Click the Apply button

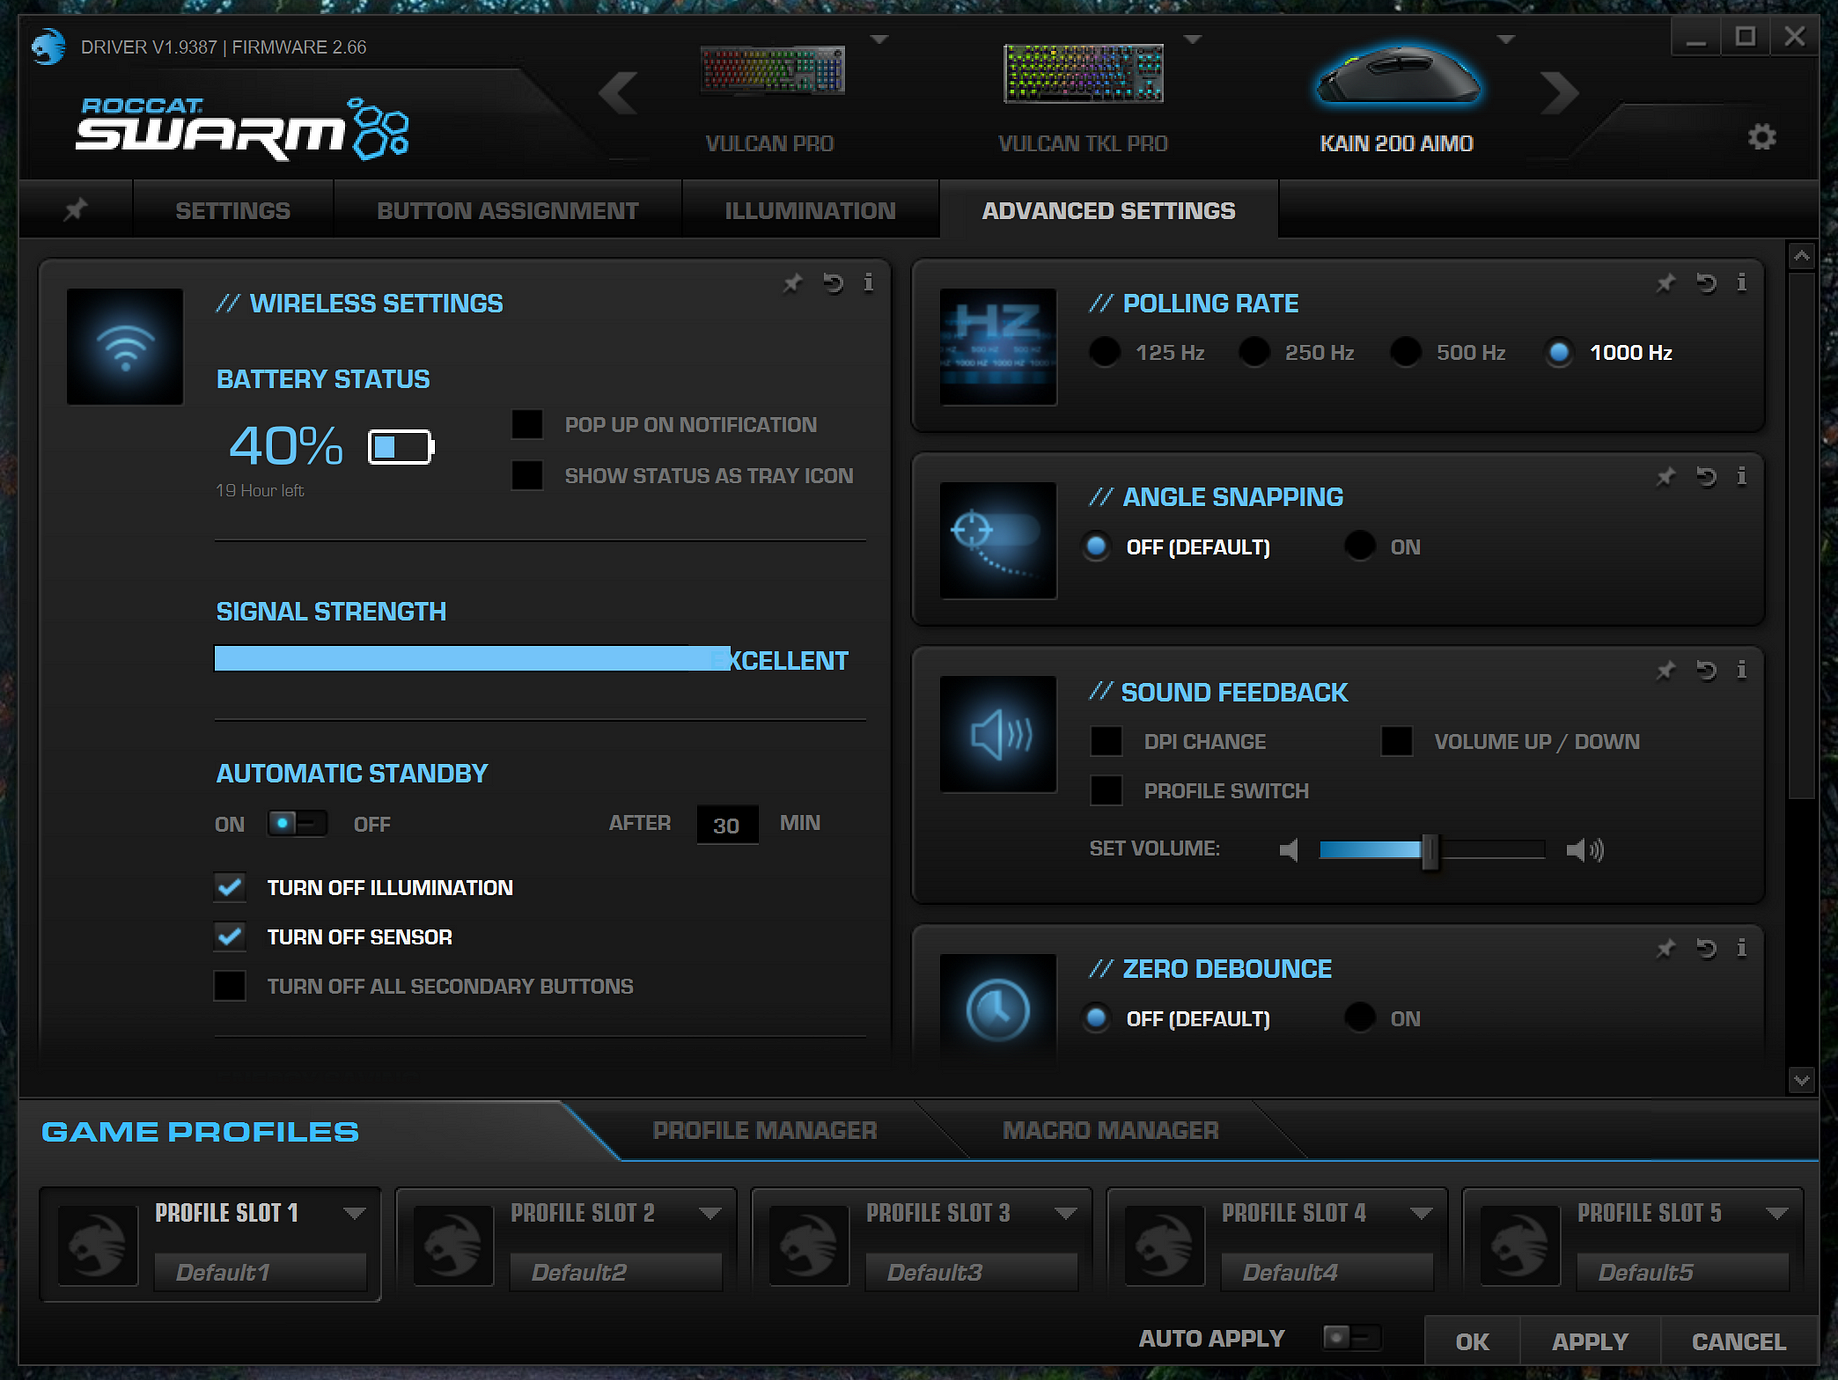click(1590, 1341)
